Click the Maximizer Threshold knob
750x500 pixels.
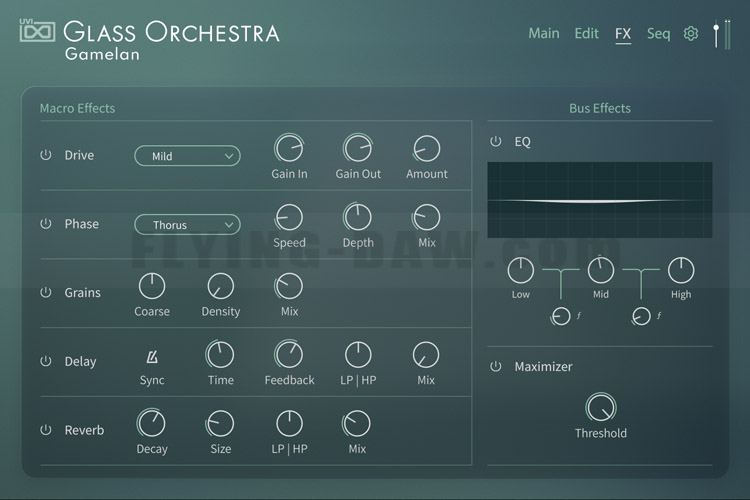coord(601,408)
